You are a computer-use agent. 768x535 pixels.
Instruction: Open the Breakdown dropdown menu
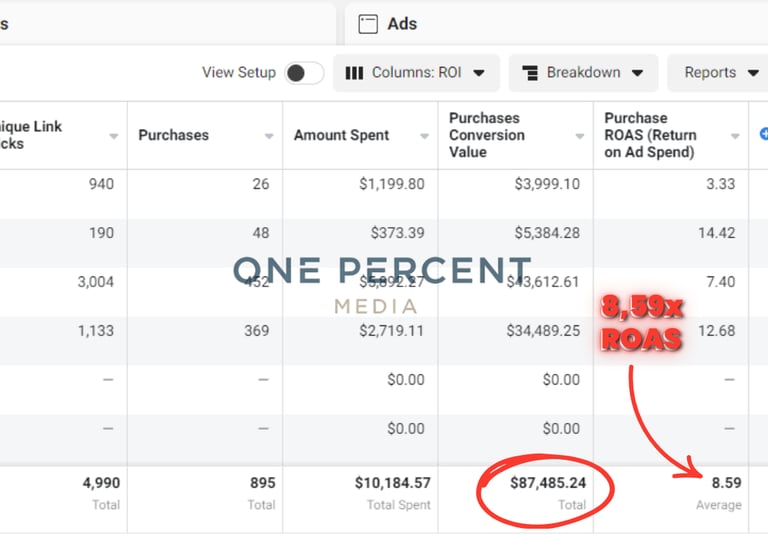point(583,73)
